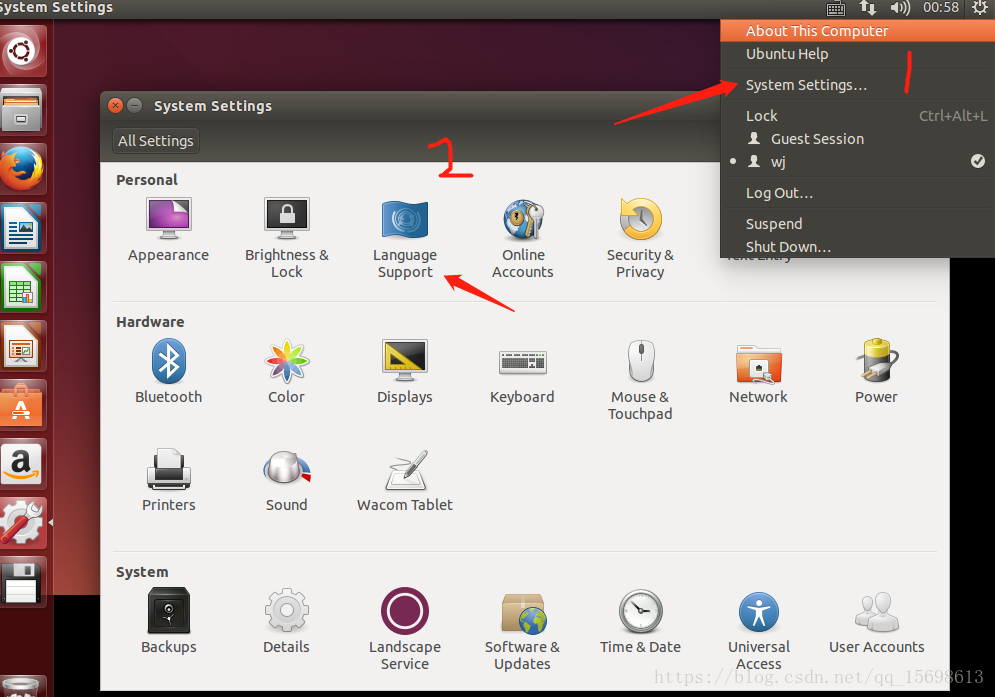
Task: Open Brightness & Lock settings
Action: 287,238
